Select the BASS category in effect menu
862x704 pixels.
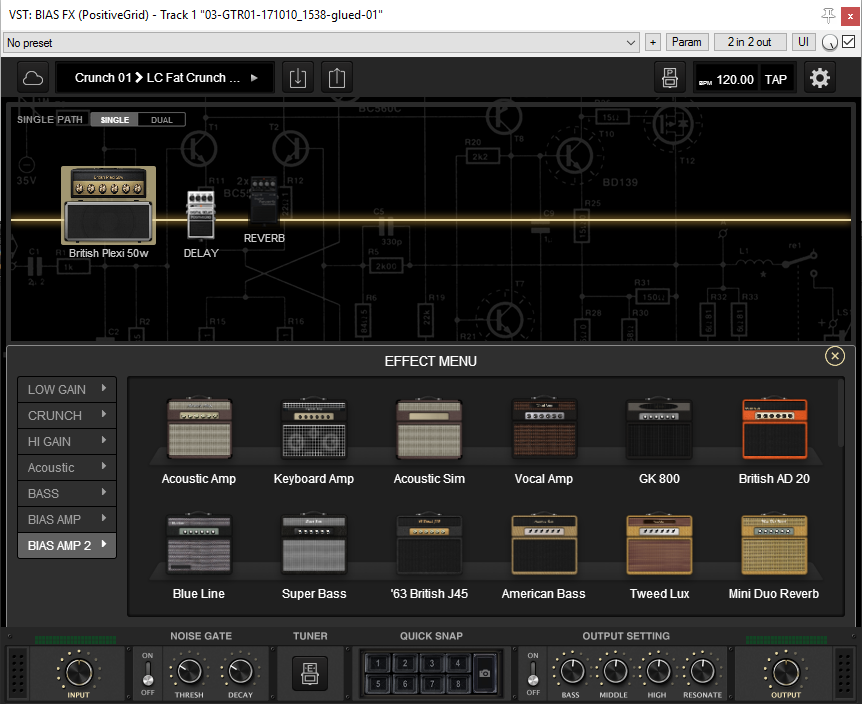coord(67,493)
